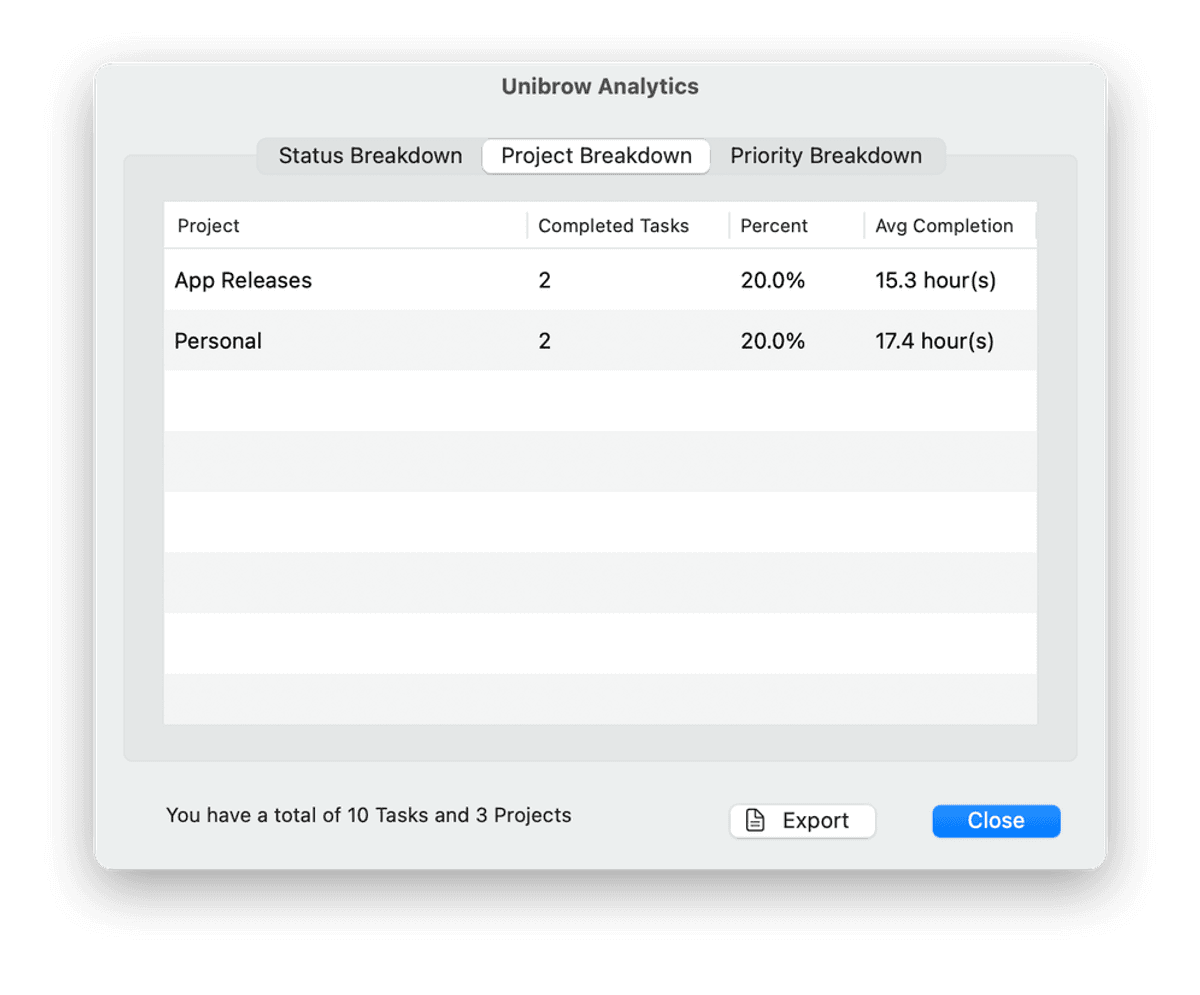Select the Personal project row
The width and height of the screenshot is (1200, 995).
[x=218, y=341]
